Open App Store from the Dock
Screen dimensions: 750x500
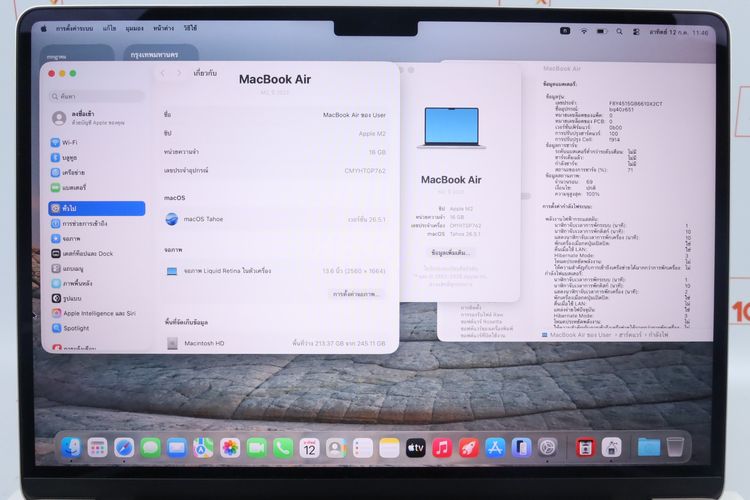pos(495,448)
